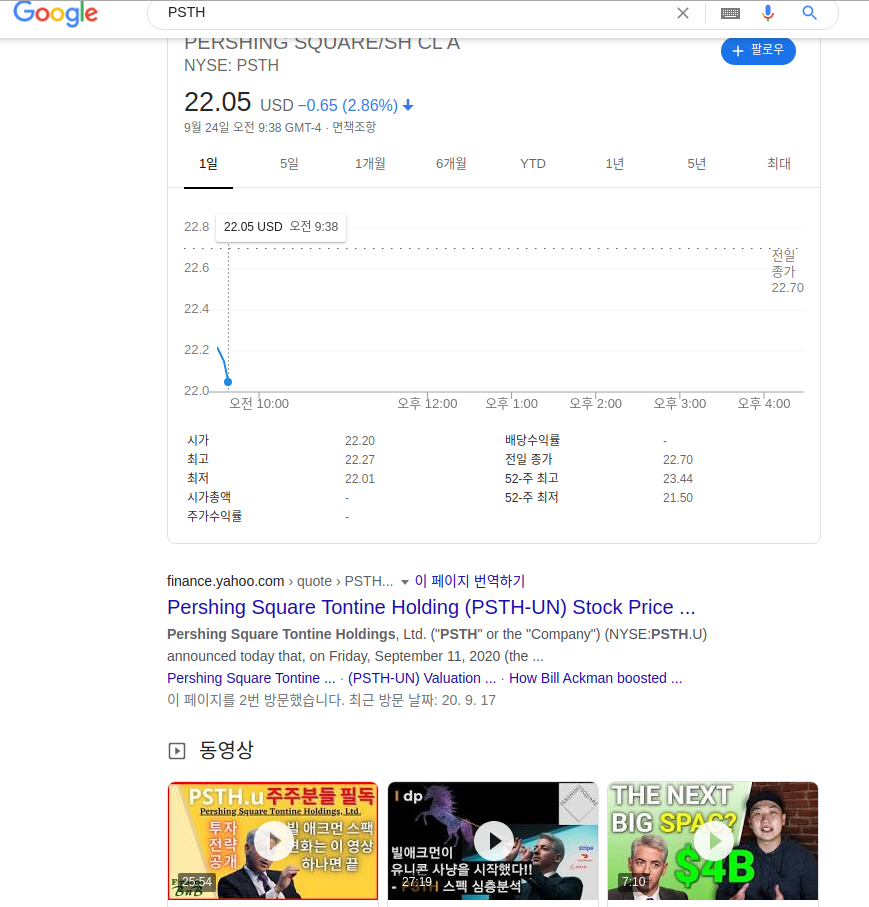Select the 1일 chart tab
Viewport: 869px width, 907px height.
click(208, 164)
